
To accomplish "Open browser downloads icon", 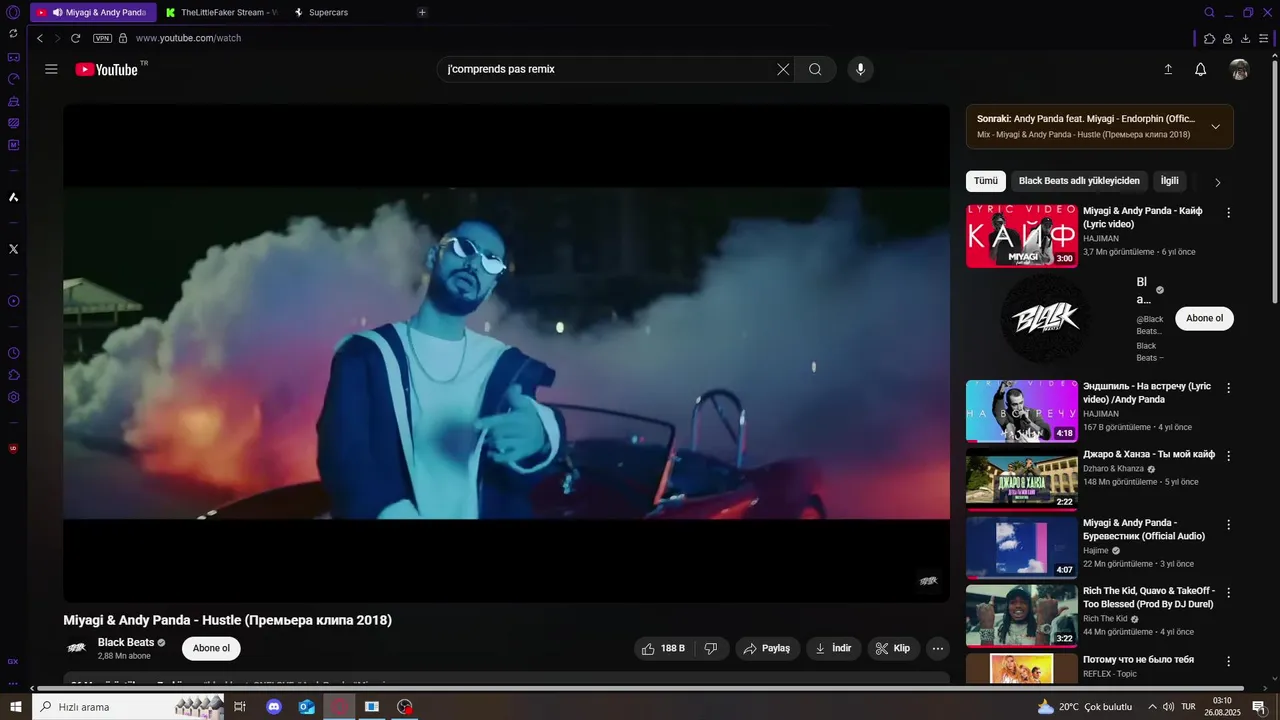I will (x=1245, y=38).
